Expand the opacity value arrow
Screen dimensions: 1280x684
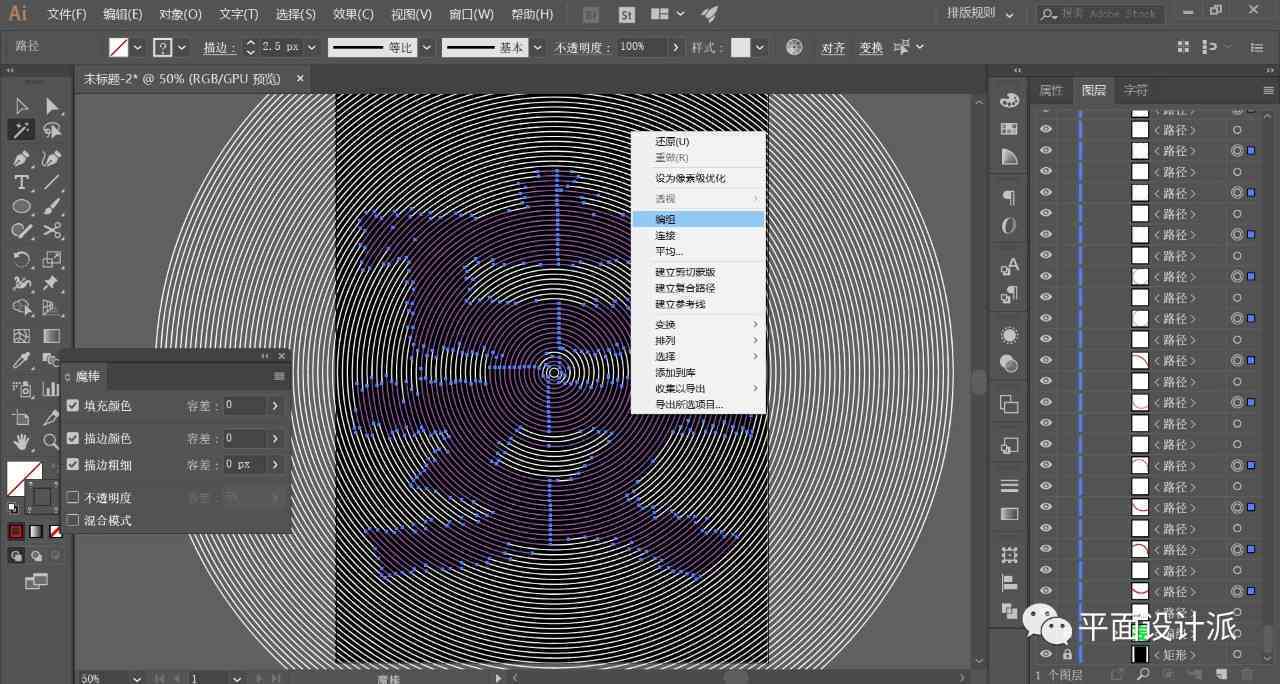point(676,47)
